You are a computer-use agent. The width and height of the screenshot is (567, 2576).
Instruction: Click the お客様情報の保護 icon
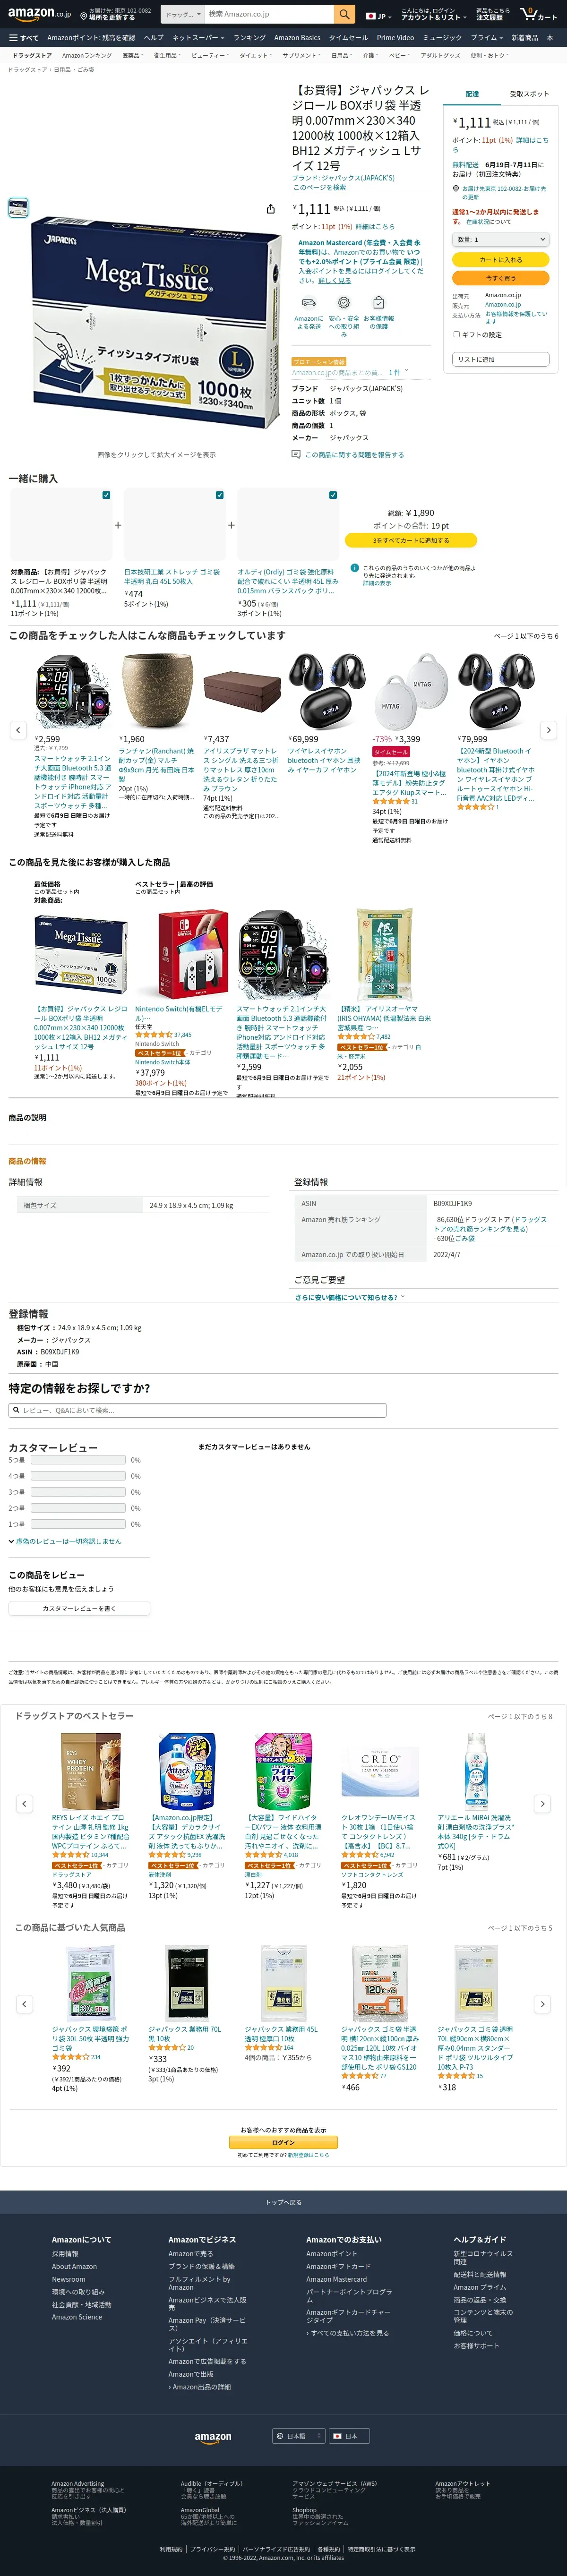378,302
